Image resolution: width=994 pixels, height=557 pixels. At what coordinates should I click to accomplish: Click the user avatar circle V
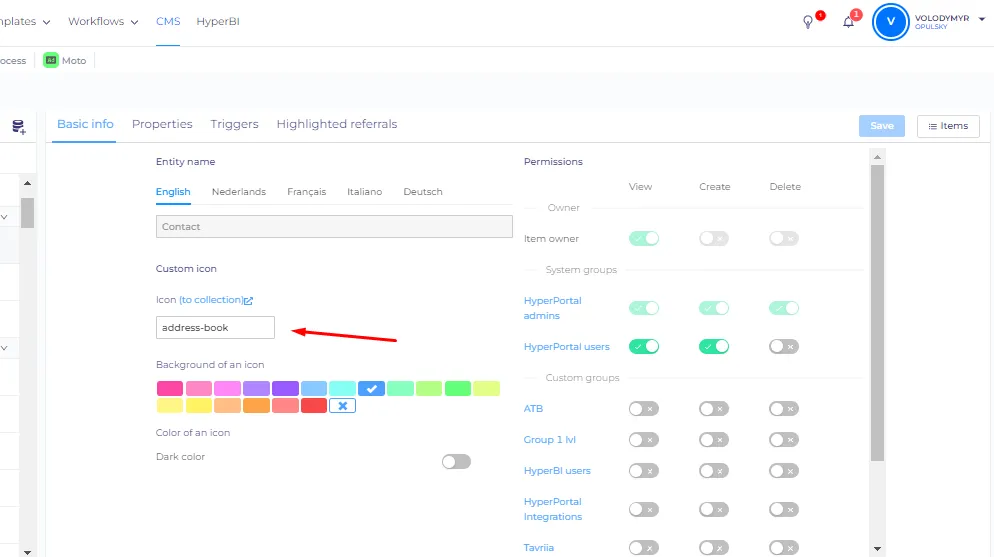coord(891,22)
